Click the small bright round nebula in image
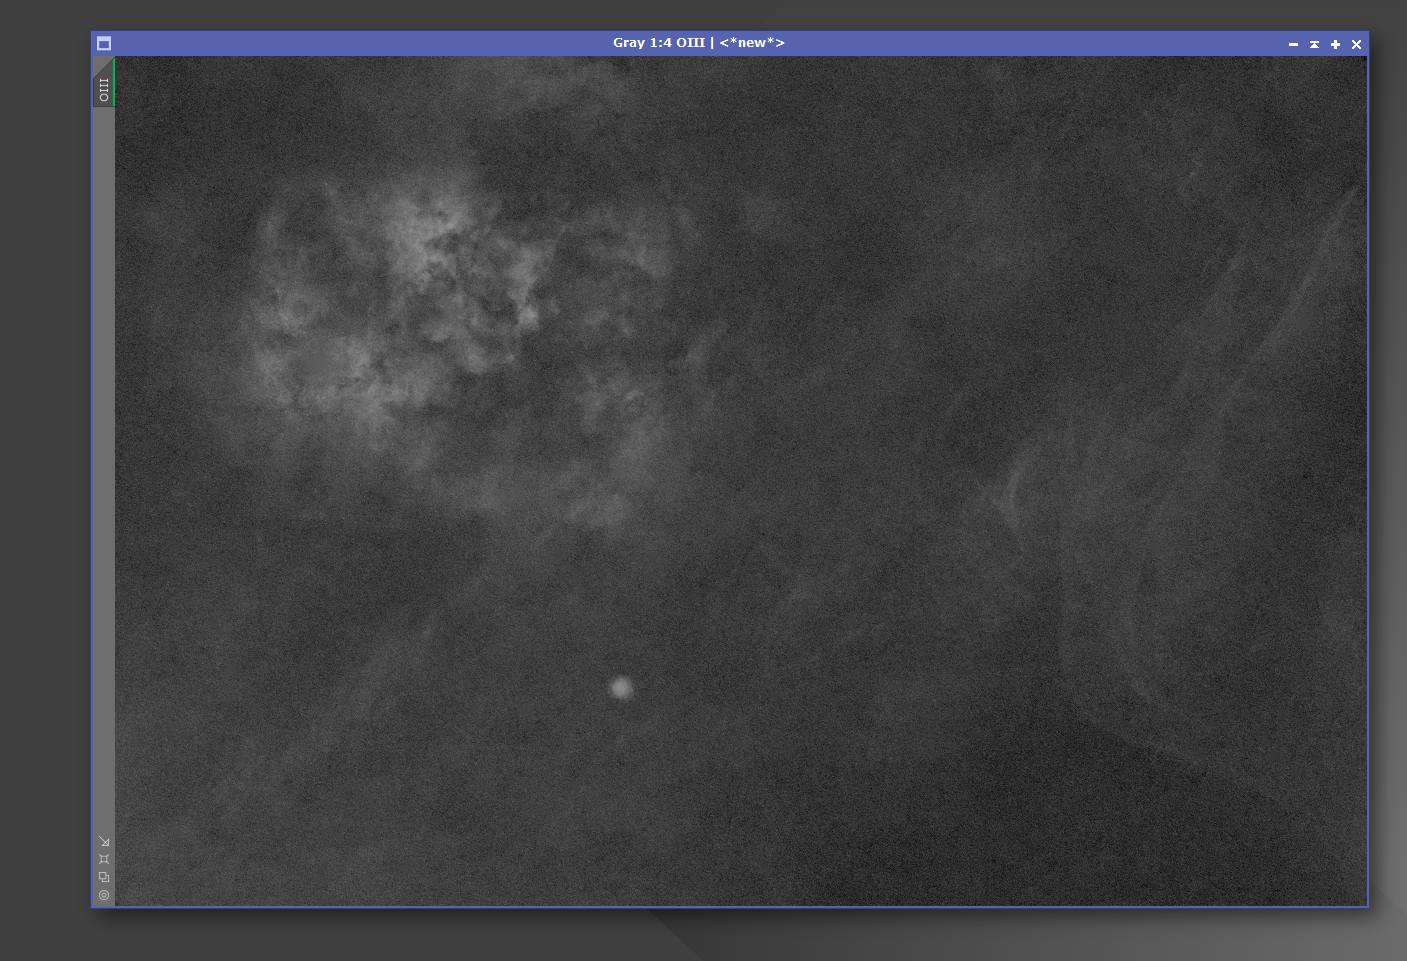1407x961 pixels. point(621,688)
